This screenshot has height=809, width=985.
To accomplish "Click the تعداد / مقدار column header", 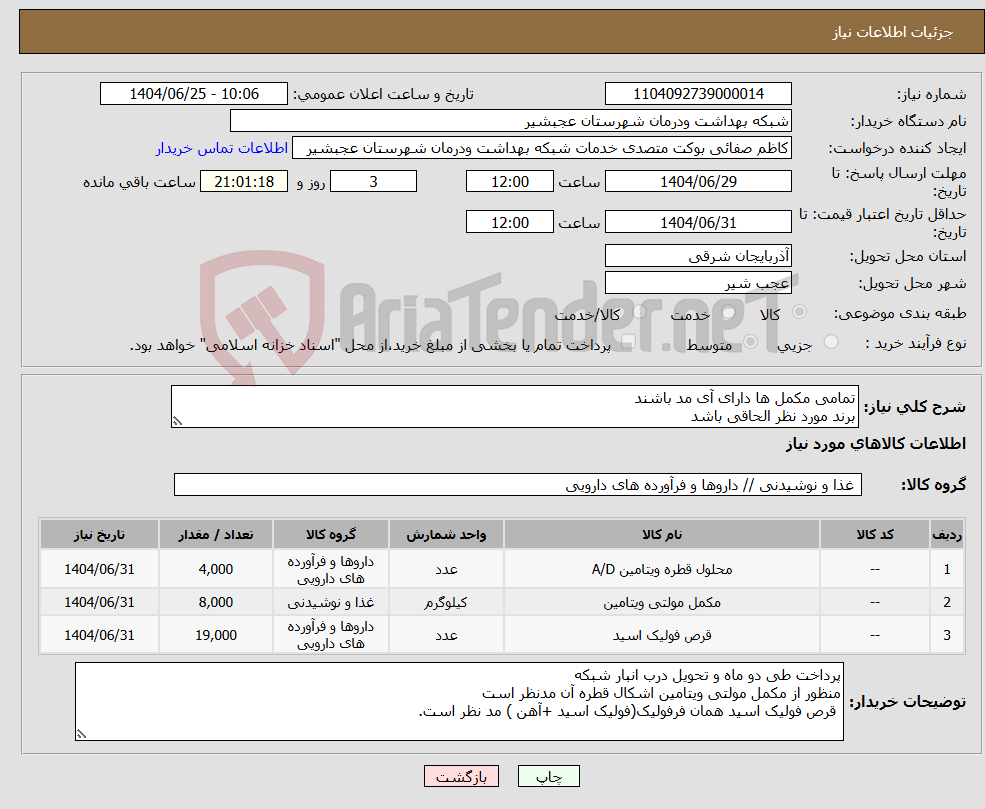I will pos(215,535).
